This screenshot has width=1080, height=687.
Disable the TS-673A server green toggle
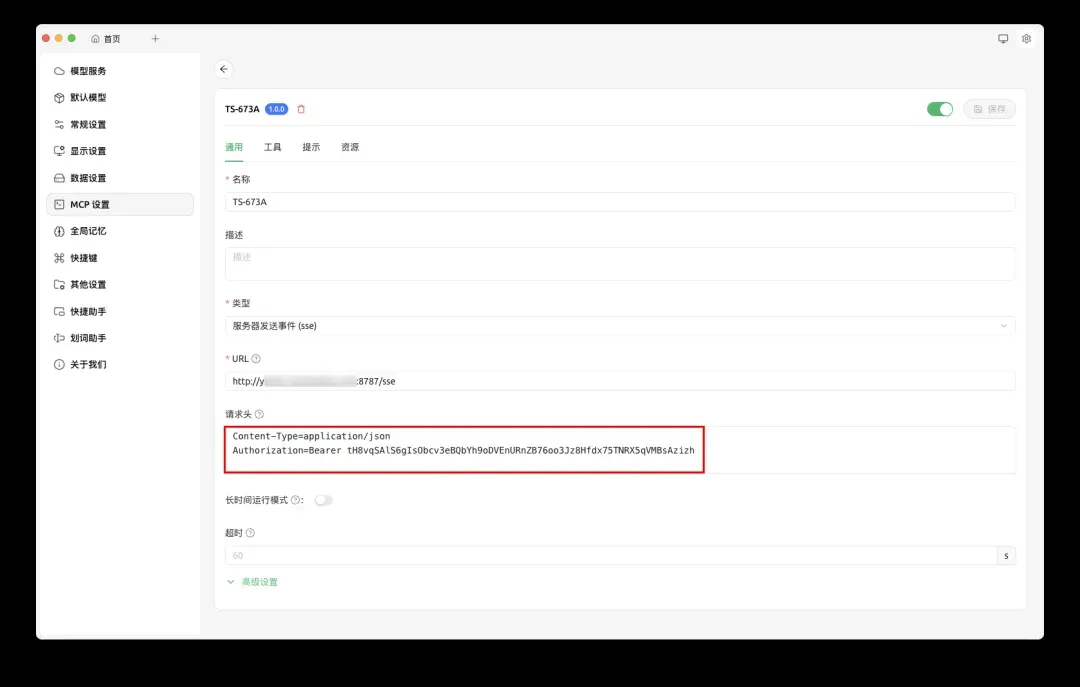tap(939, 109)
